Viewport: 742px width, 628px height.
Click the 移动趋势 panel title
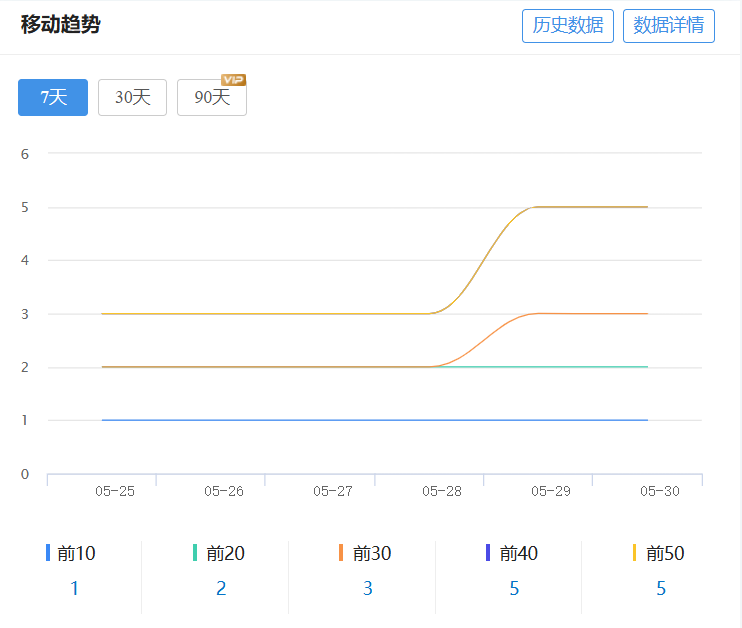click(60, 25)
